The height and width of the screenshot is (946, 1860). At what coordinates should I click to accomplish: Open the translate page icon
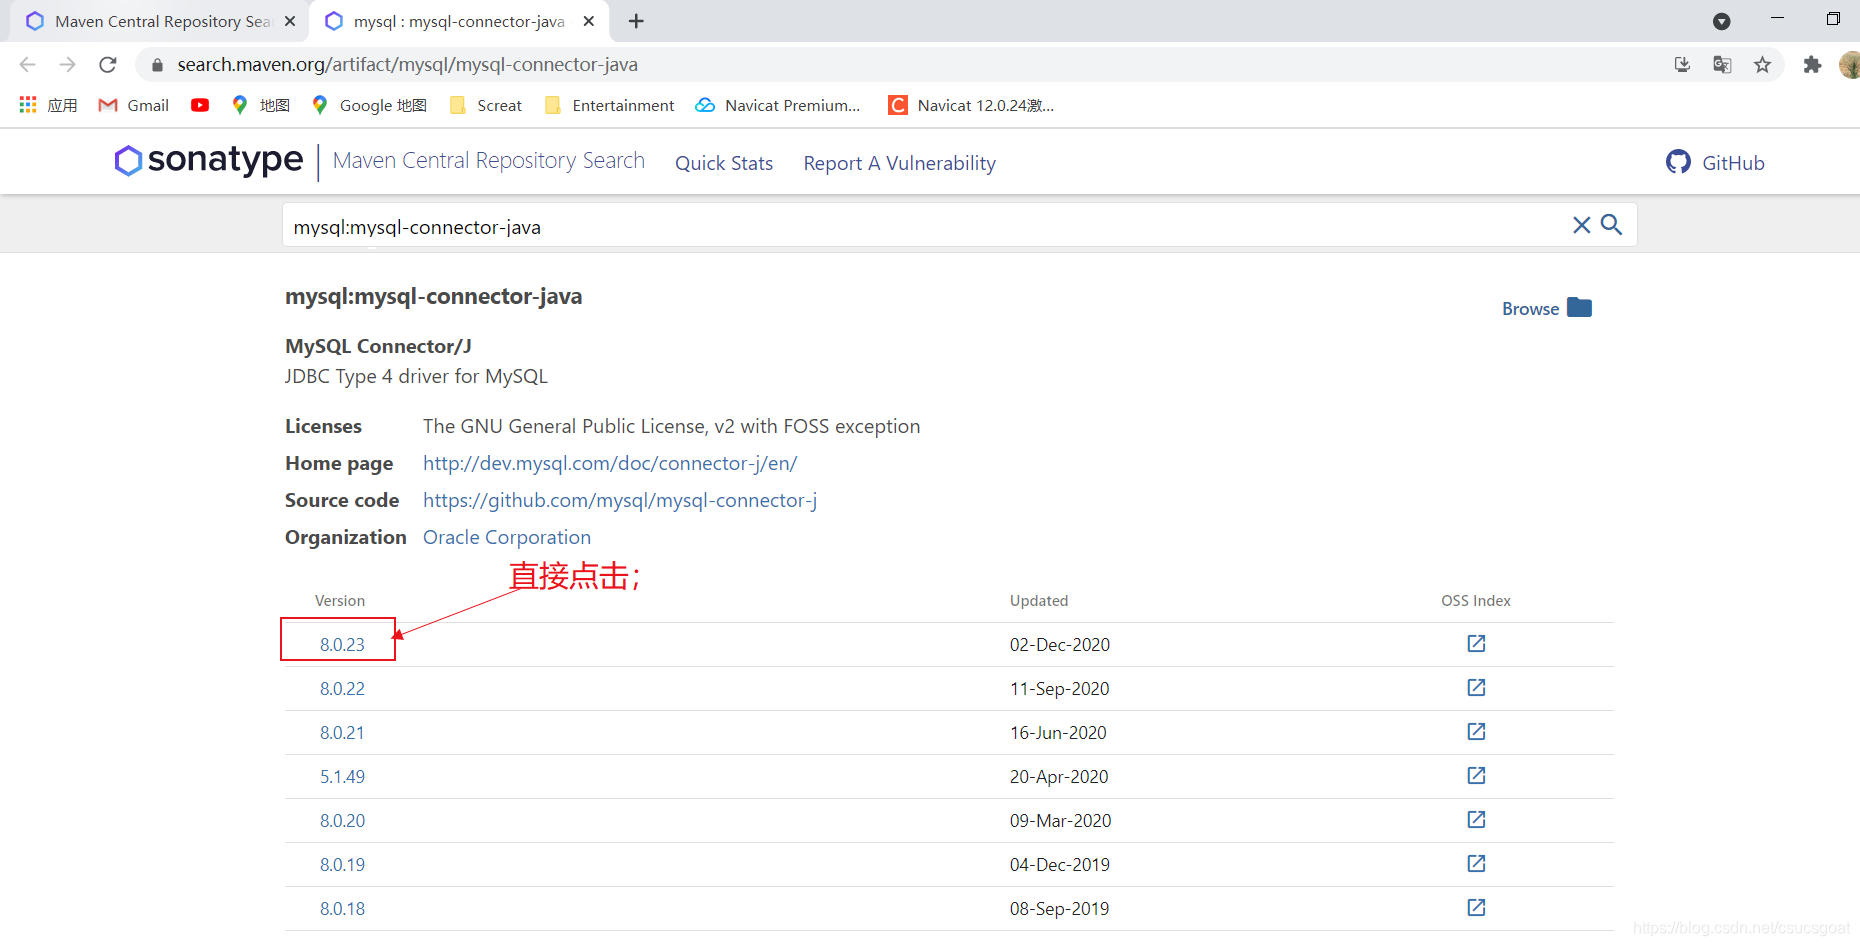point(1722,65)
